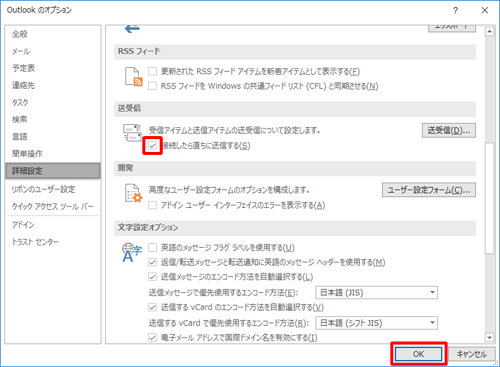The image size is (500, 367).
Task: Toggle 更新された RSS フィード アイテム checkbox
Action: tap(152, 71)
